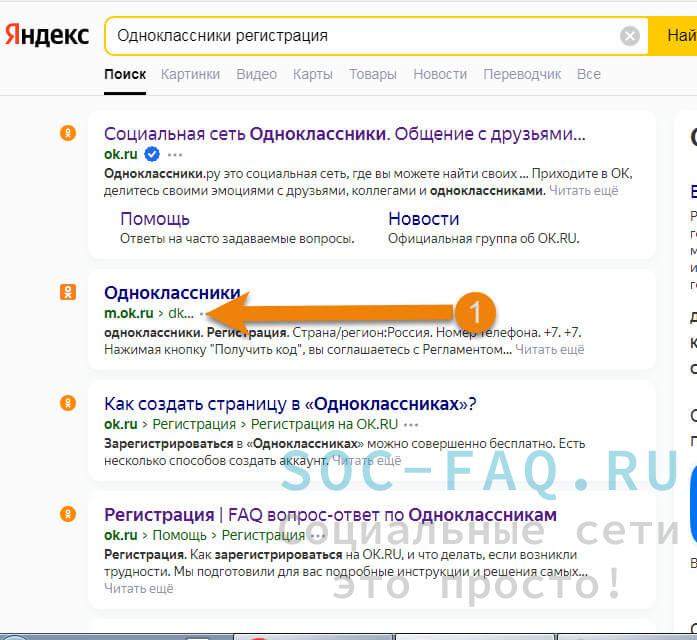The width and height of the screenshot is (697, 640).
Task: Click the favicon beside the Регистрация FAQ result
Action: click(68, 514)
